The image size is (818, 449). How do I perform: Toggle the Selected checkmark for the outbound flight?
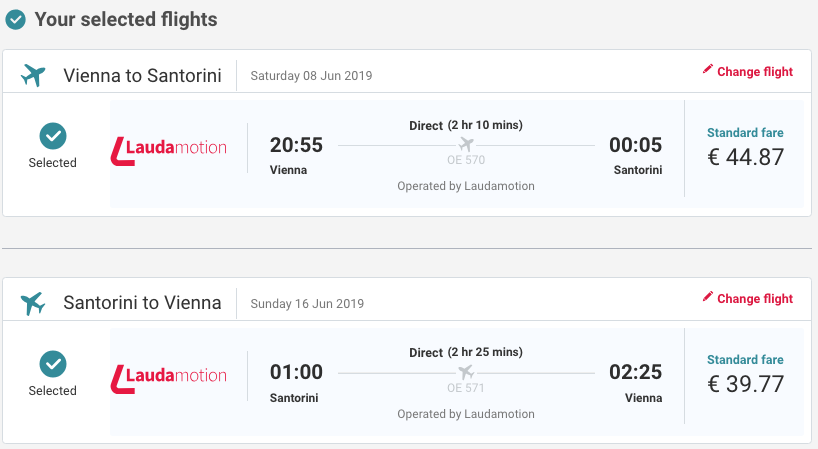pyautogui.click(x=52, y=135)
